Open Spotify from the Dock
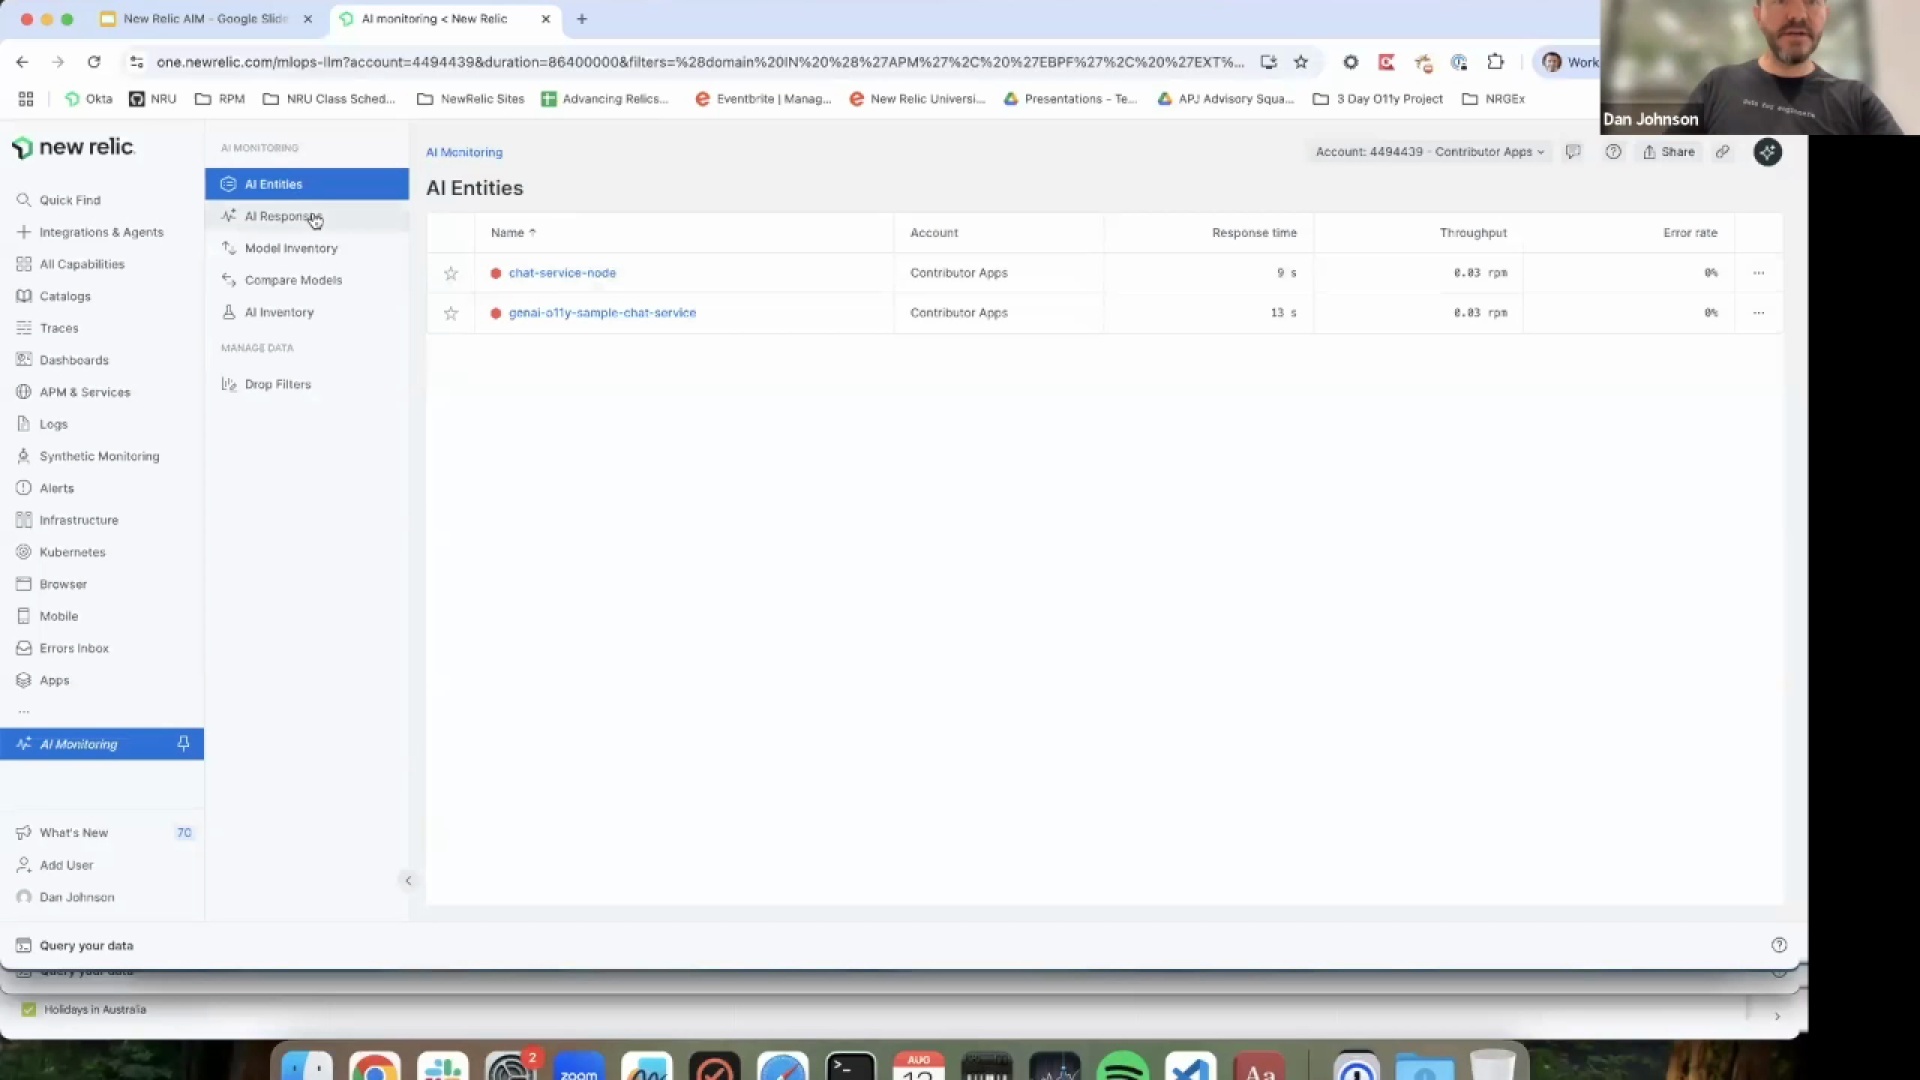This screenshot has width=1920, height=1080. 1122,1068
